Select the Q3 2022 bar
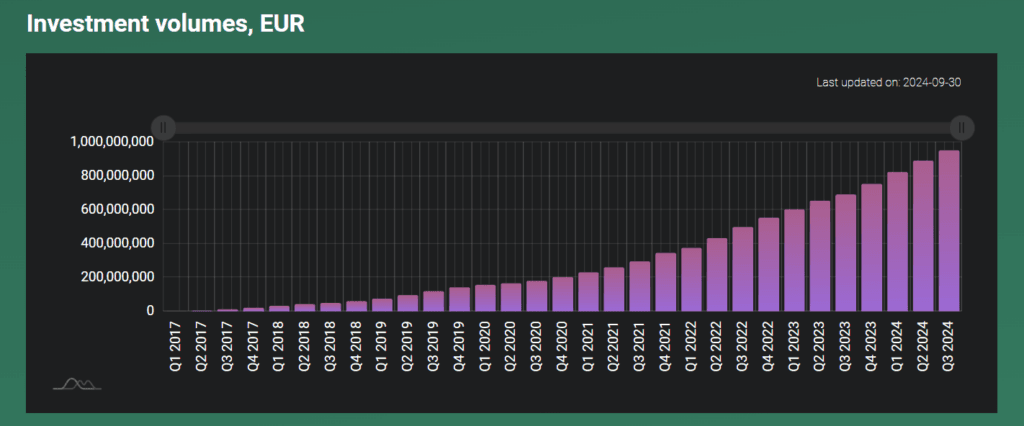 coord(742,269)
